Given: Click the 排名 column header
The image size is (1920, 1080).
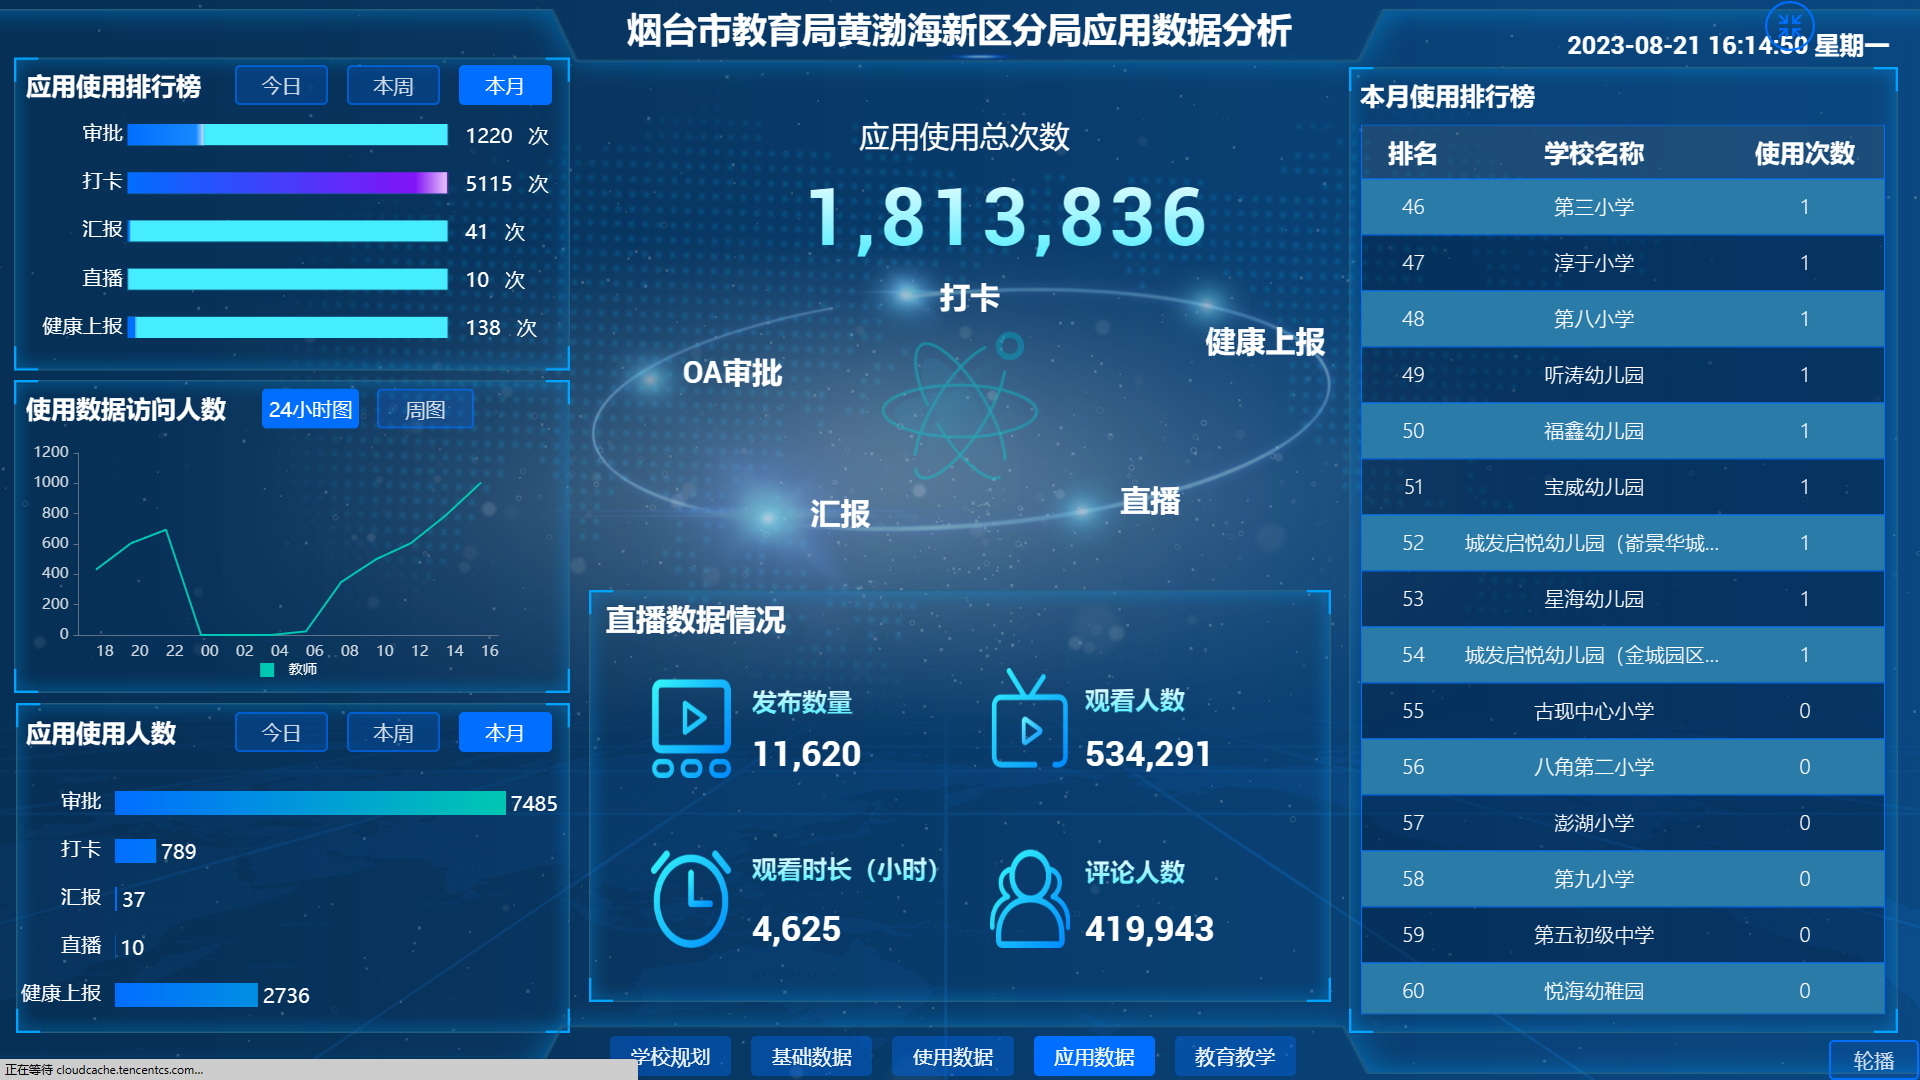Looking at the screenshot, I should [x=1412, y=153].
